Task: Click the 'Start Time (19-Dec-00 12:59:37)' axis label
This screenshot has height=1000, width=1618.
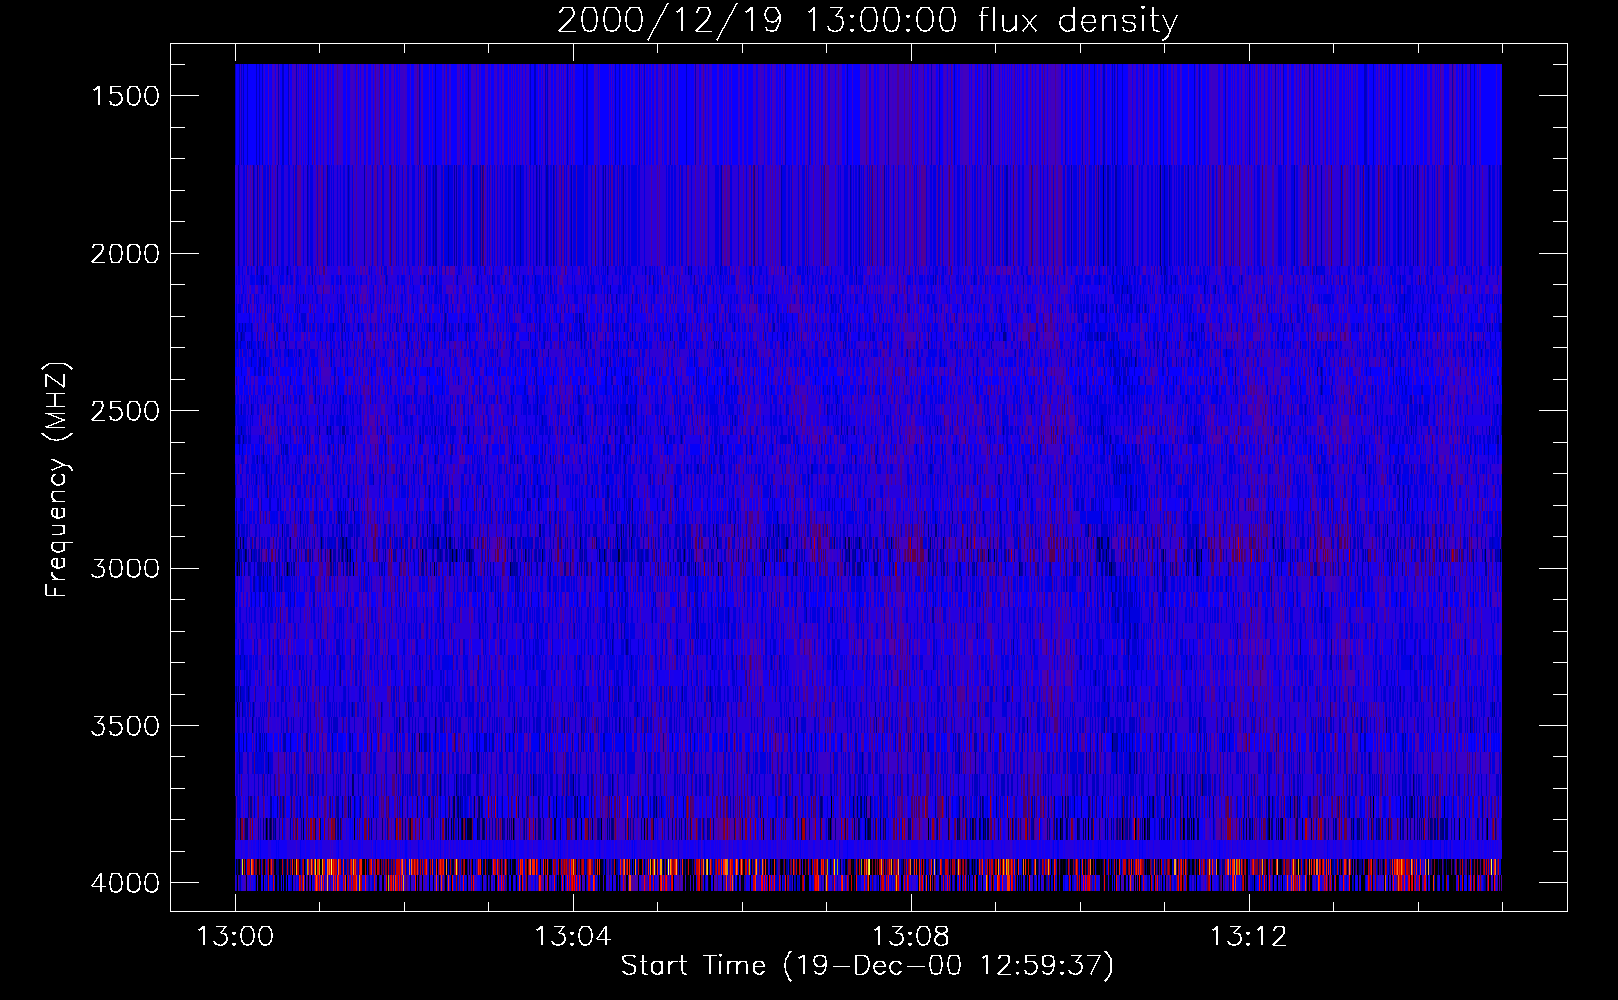Action: tap(867, 966)
